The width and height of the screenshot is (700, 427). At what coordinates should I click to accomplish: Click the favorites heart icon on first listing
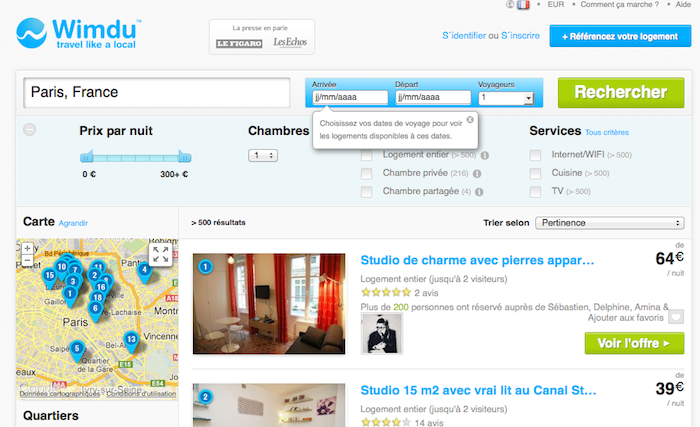pyautogui.click(x=676, y=317)
